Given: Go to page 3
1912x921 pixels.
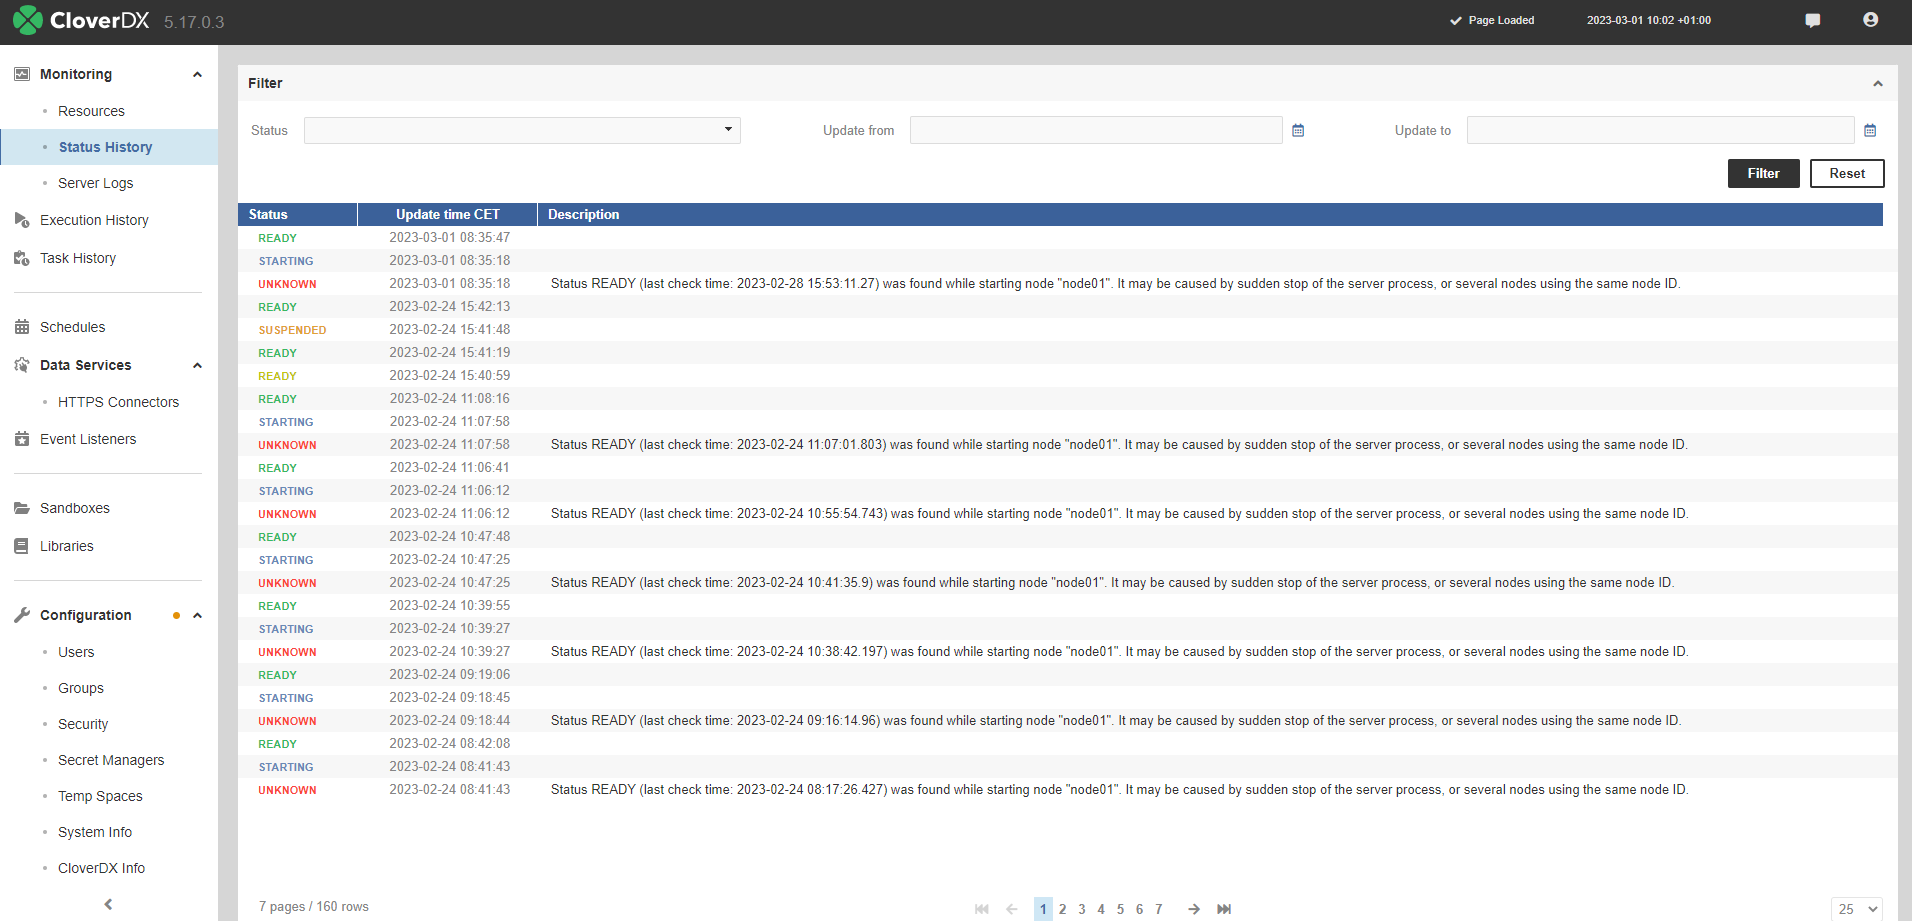Looking at the screenshot, I should pyautogui.click(x=1081, y=909).
